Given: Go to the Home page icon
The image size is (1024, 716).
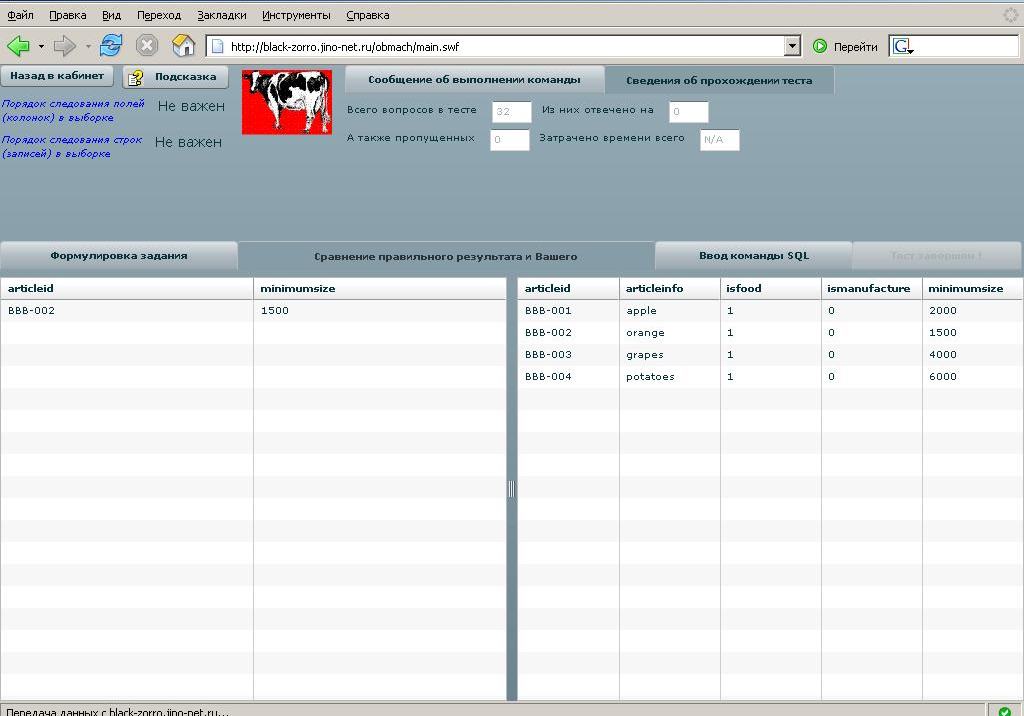Looking at the screenshot, I should click(x=183, y=46).
